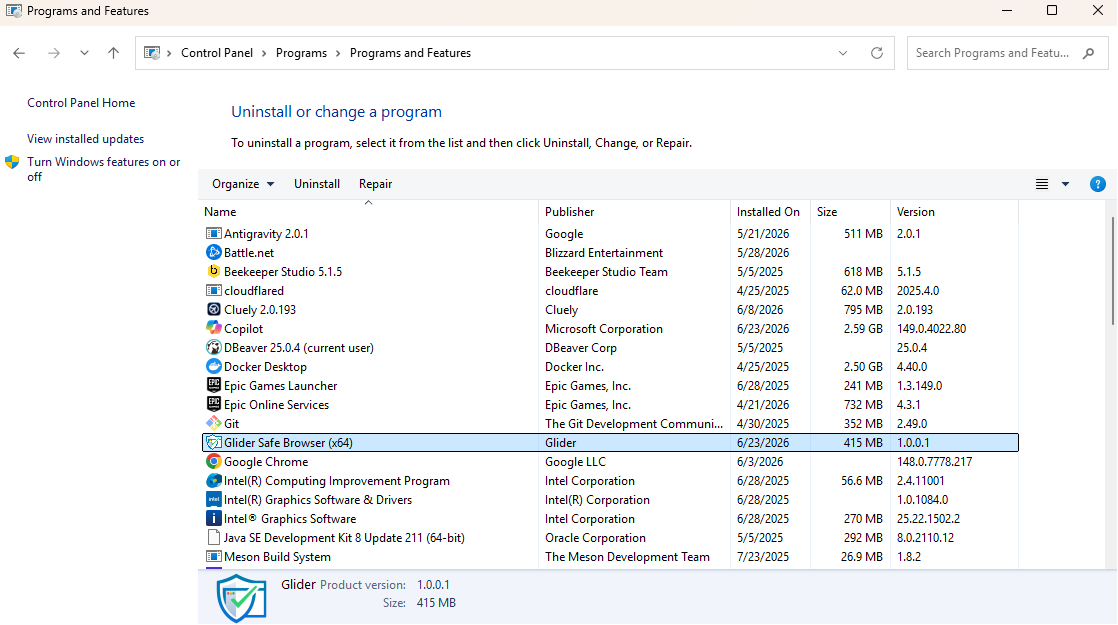Click the Epic Online Services icon

[213, 404]
